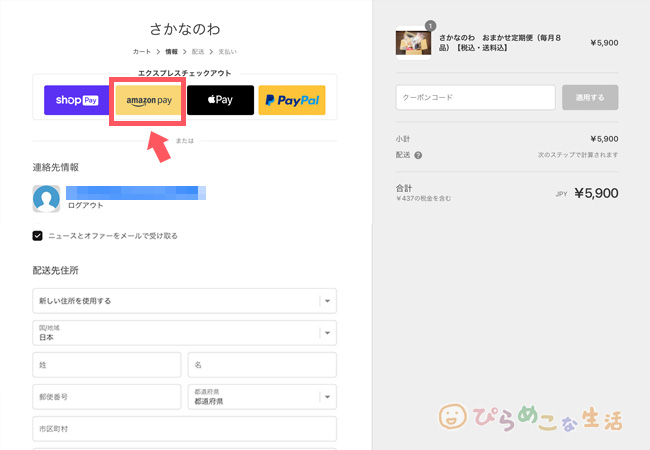The height and width of the screenshot is (450, 650).
Task: Focus the 市区町村 input field
Action: 184,429
